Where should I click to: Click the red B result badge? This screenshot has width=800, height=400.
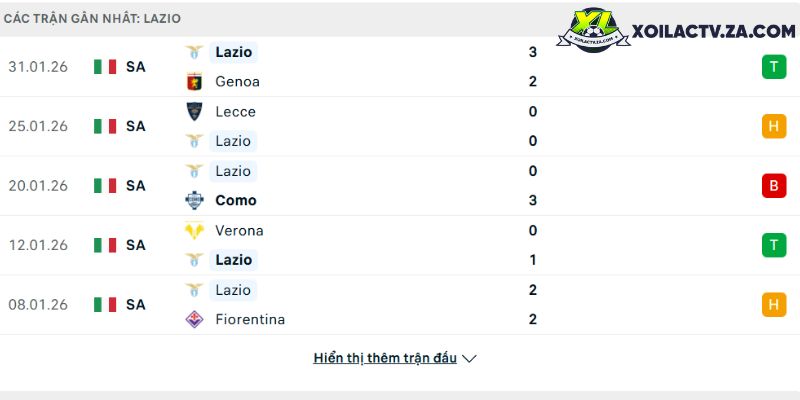point(774,186)
